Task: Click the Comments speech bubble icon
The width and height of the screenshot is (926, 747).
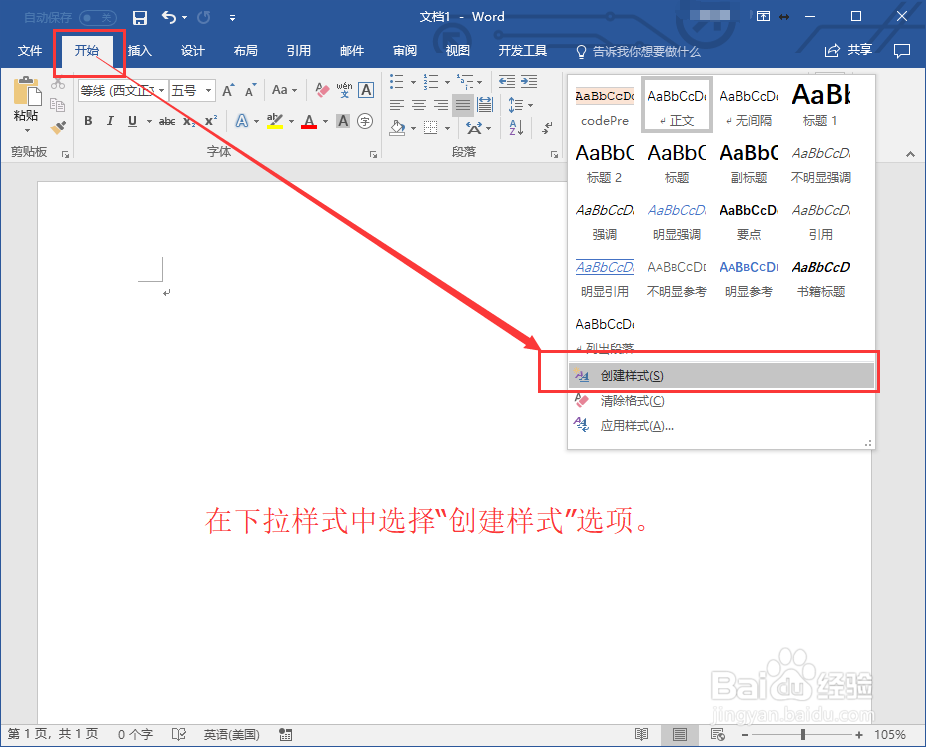Action: click(902, 51)
